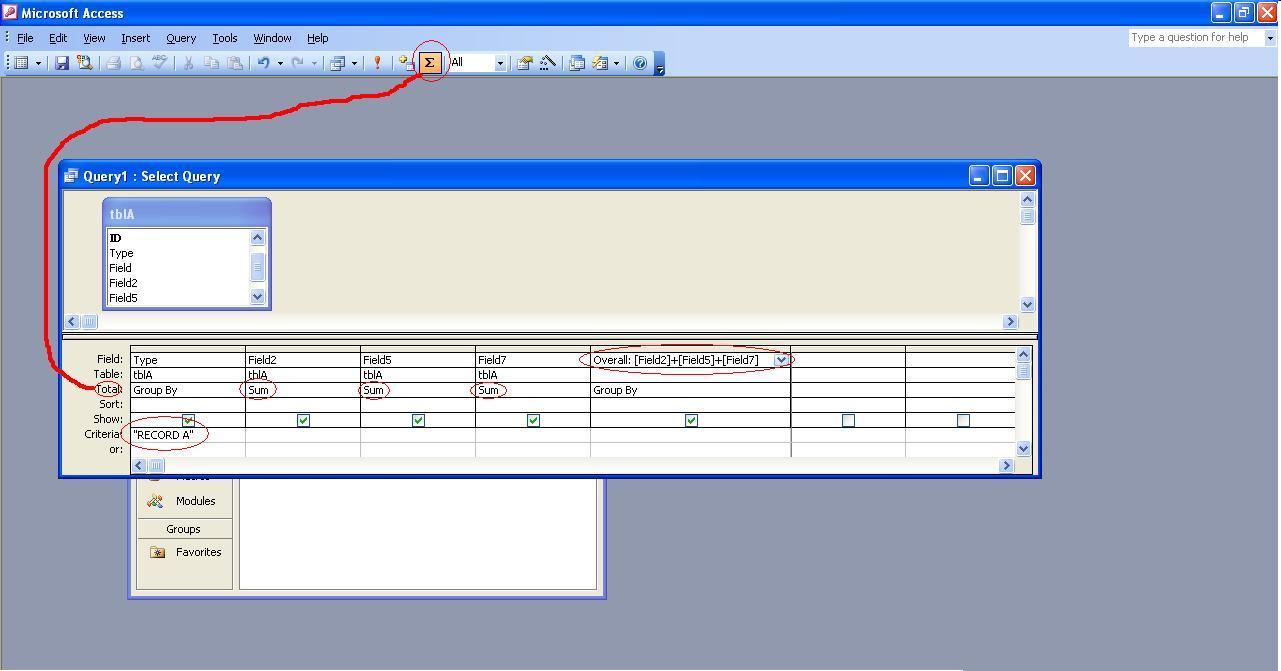The image size is (1281, 671).
Task: Click the Print toolbar icon
Action: click(x=113, y=63)
